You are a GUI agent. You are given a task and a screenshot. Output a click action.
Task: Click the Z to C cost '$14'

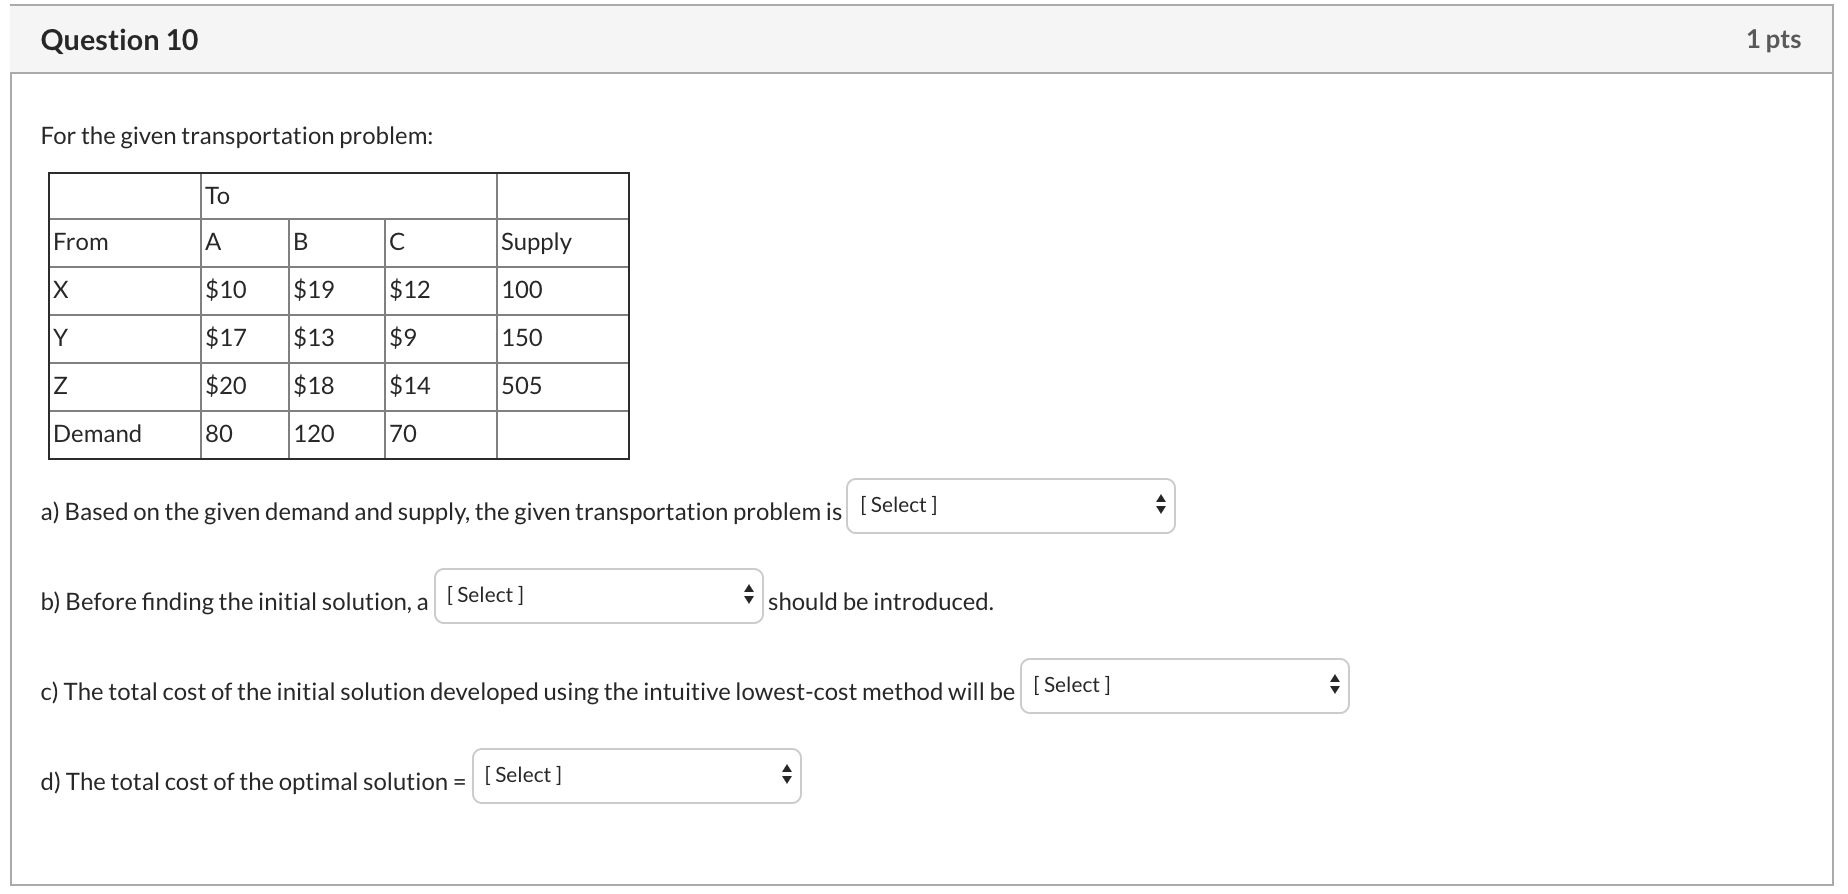410,386
